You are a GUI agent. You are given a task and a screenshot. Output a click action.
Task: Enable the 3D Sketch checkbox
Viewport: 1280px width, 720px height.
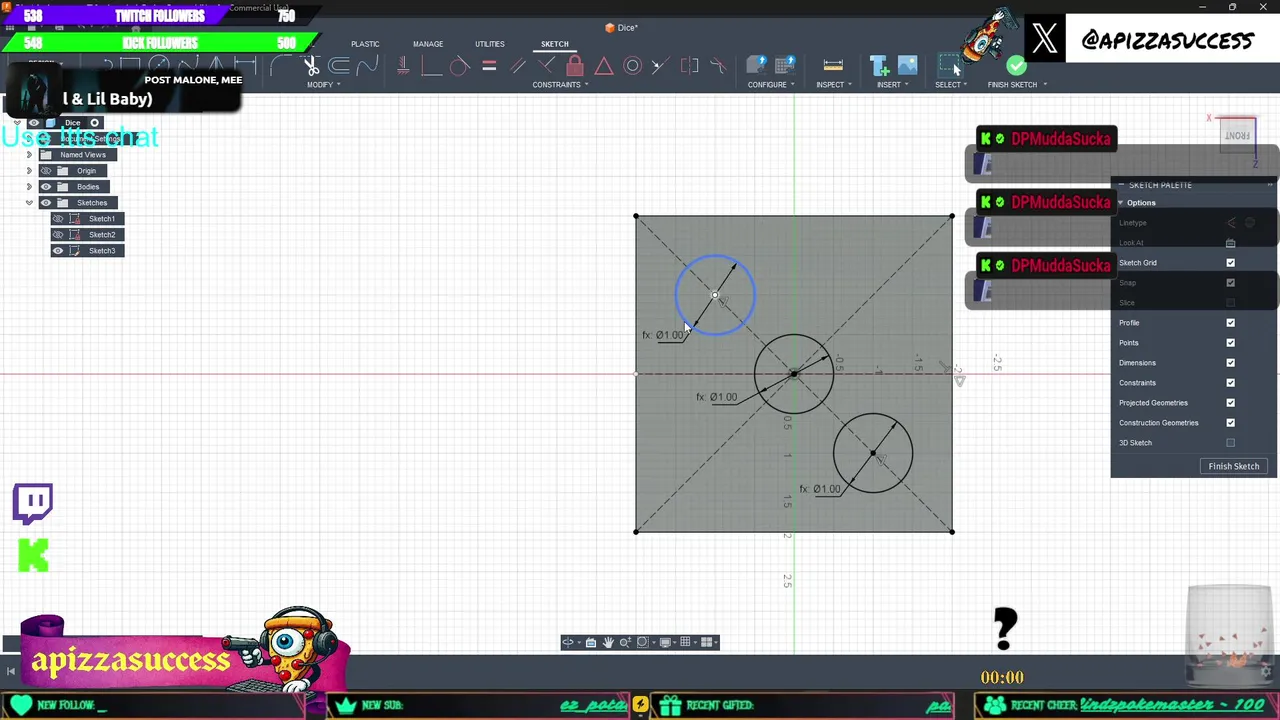[1230, 443]
